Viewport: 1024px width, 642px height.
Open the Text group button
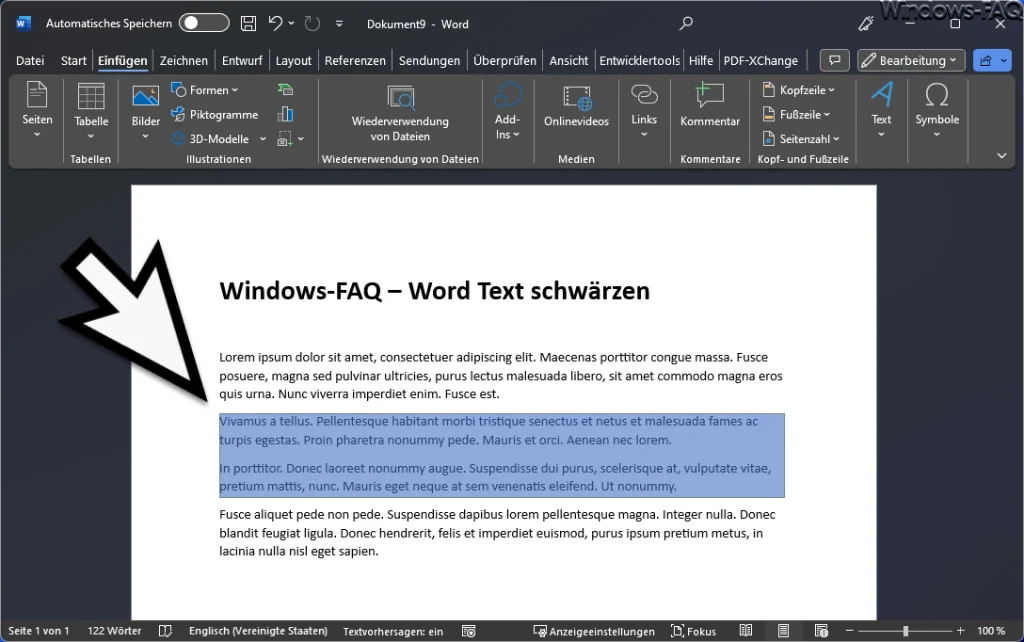click(881, 111)
